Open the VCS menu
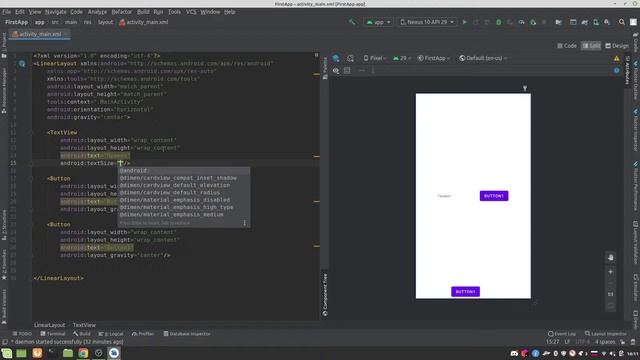640x360 pixels. click(191, 12)
